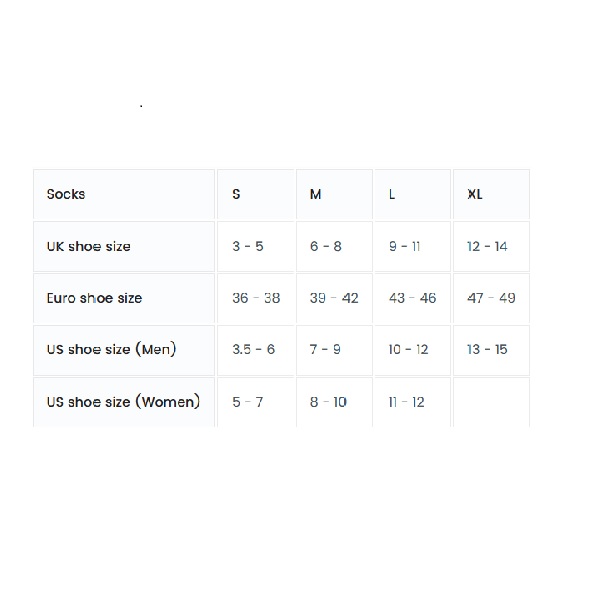Click women's US size 11 - 12
Image resolution: width=600 pixels, height=600 pixels.
(406, 402)
